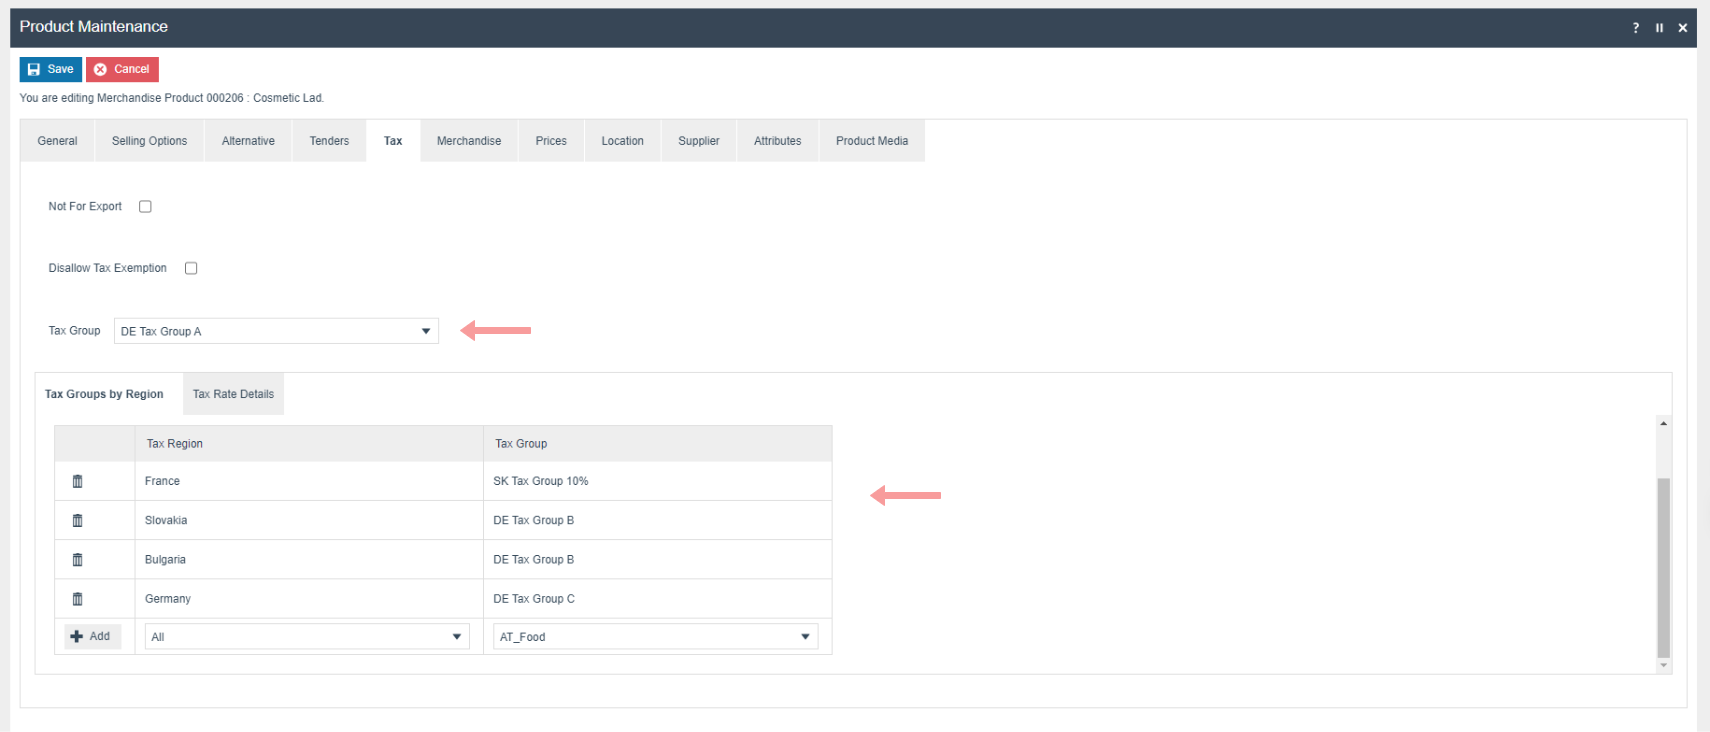Open the Tax Region dropdown showing All
Viewport: 1710px width, 732px height.
tap(306, 637)
